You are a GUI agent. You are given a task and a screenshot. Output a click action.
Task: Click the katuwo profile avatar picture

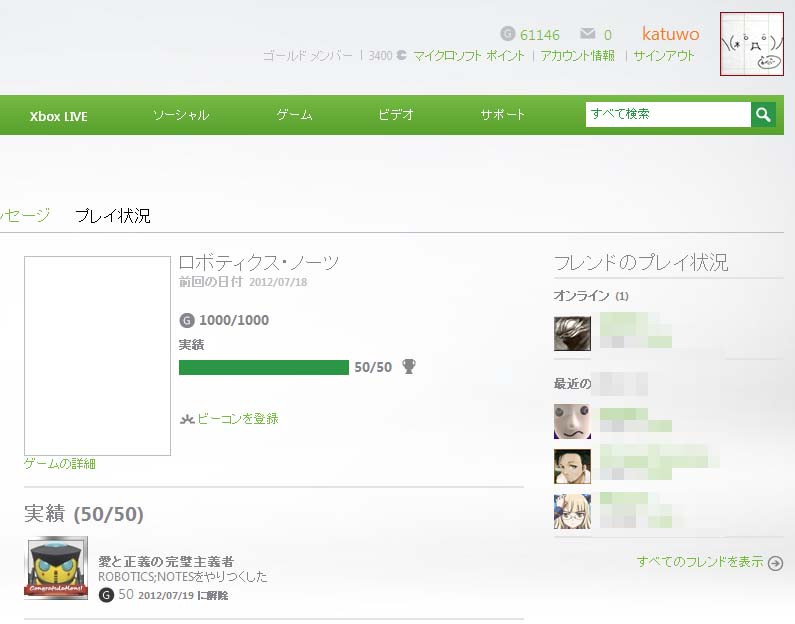click(751, 44)
